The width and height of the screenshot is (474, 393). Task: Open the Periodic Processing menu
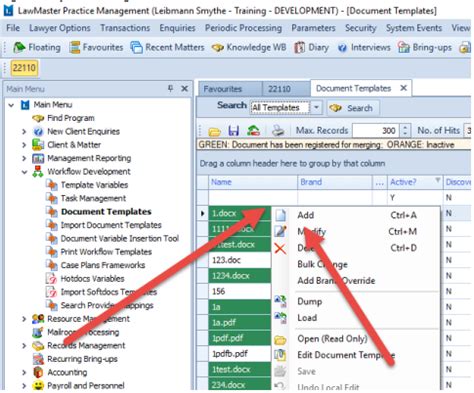(x=243, y=28)
